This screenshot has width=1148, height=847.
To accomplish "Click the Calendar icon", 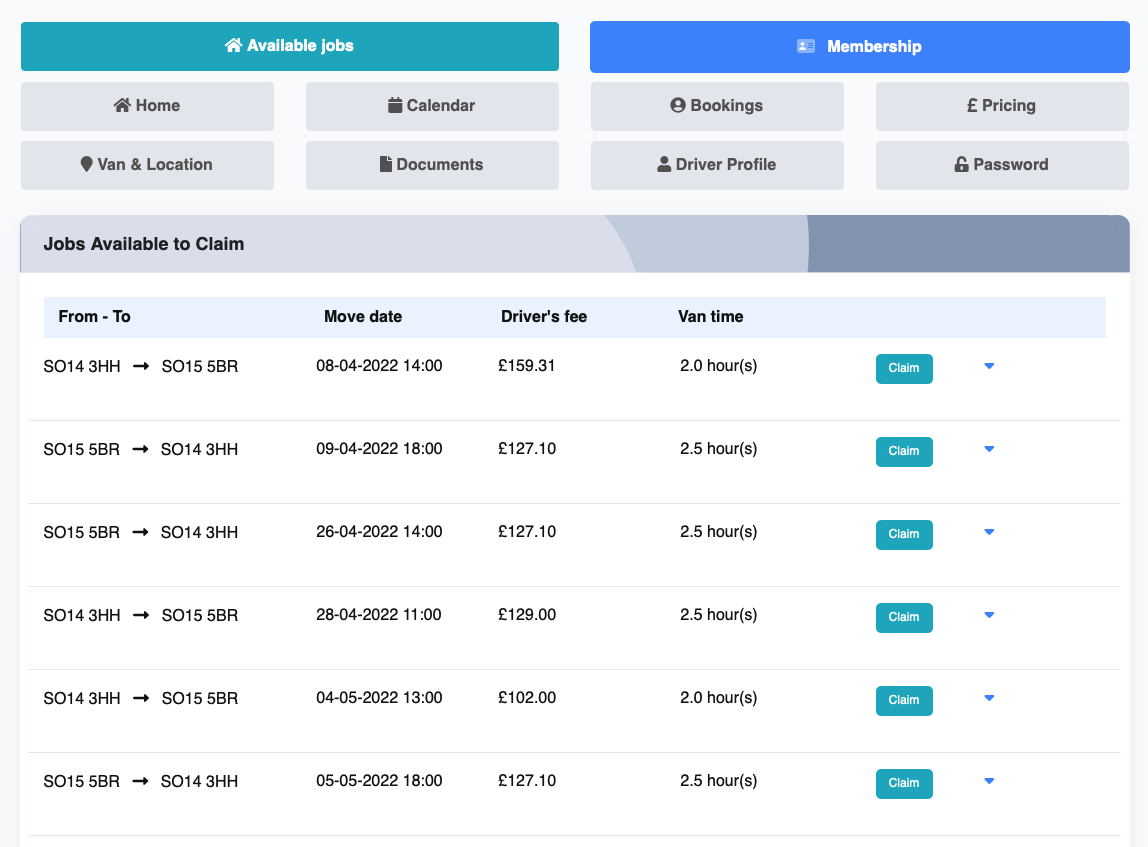I will coord(395,105).
